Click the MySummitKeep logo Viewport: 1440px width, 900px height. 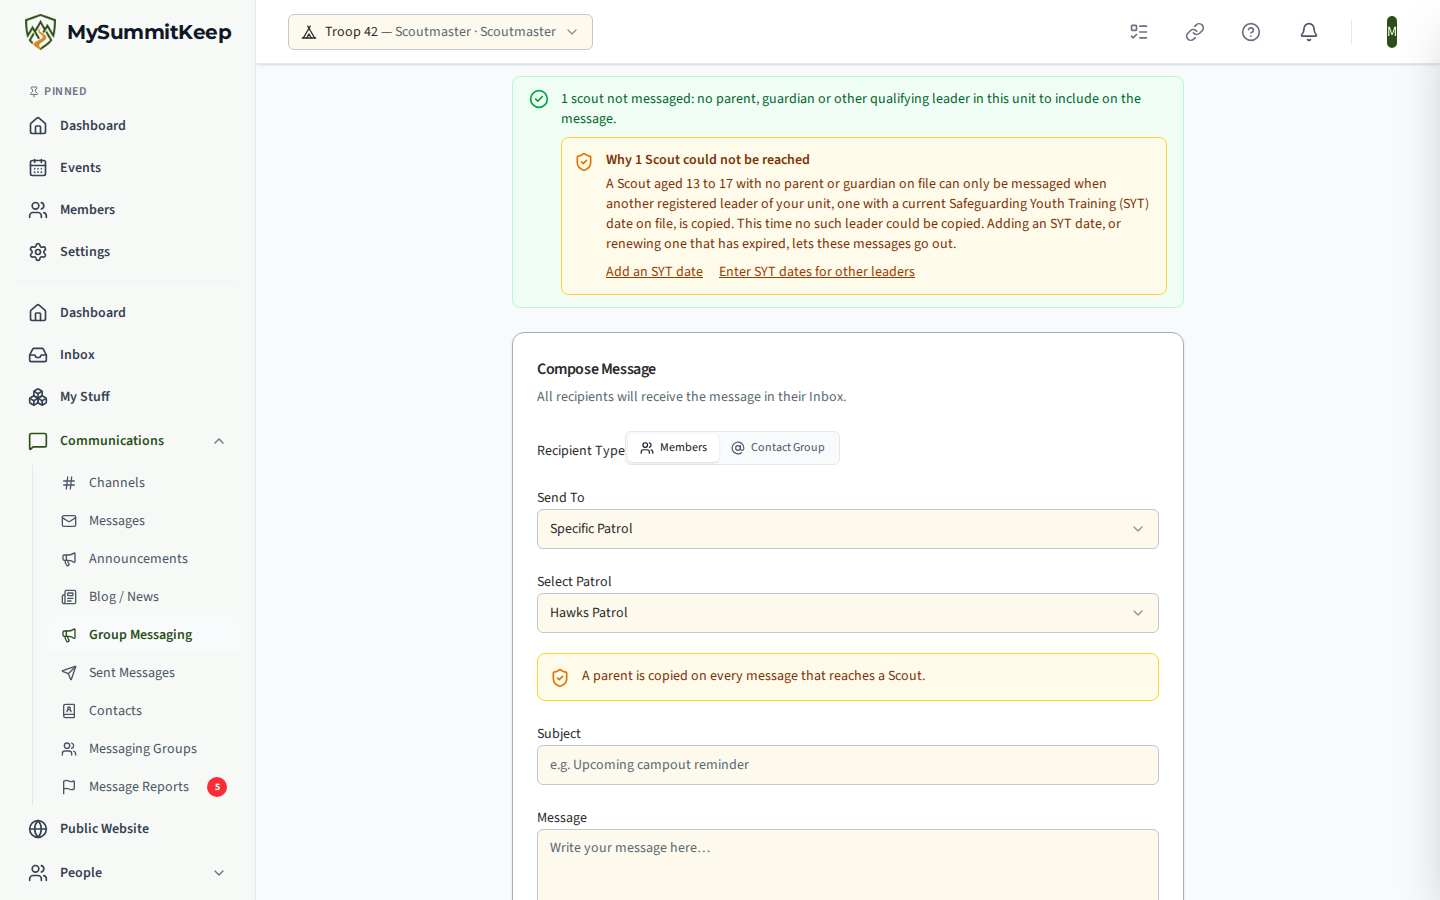(128, 32)
